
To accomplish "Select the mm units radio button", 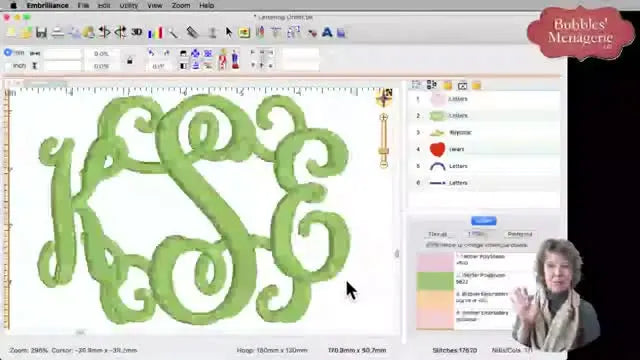I will (8, 52).
